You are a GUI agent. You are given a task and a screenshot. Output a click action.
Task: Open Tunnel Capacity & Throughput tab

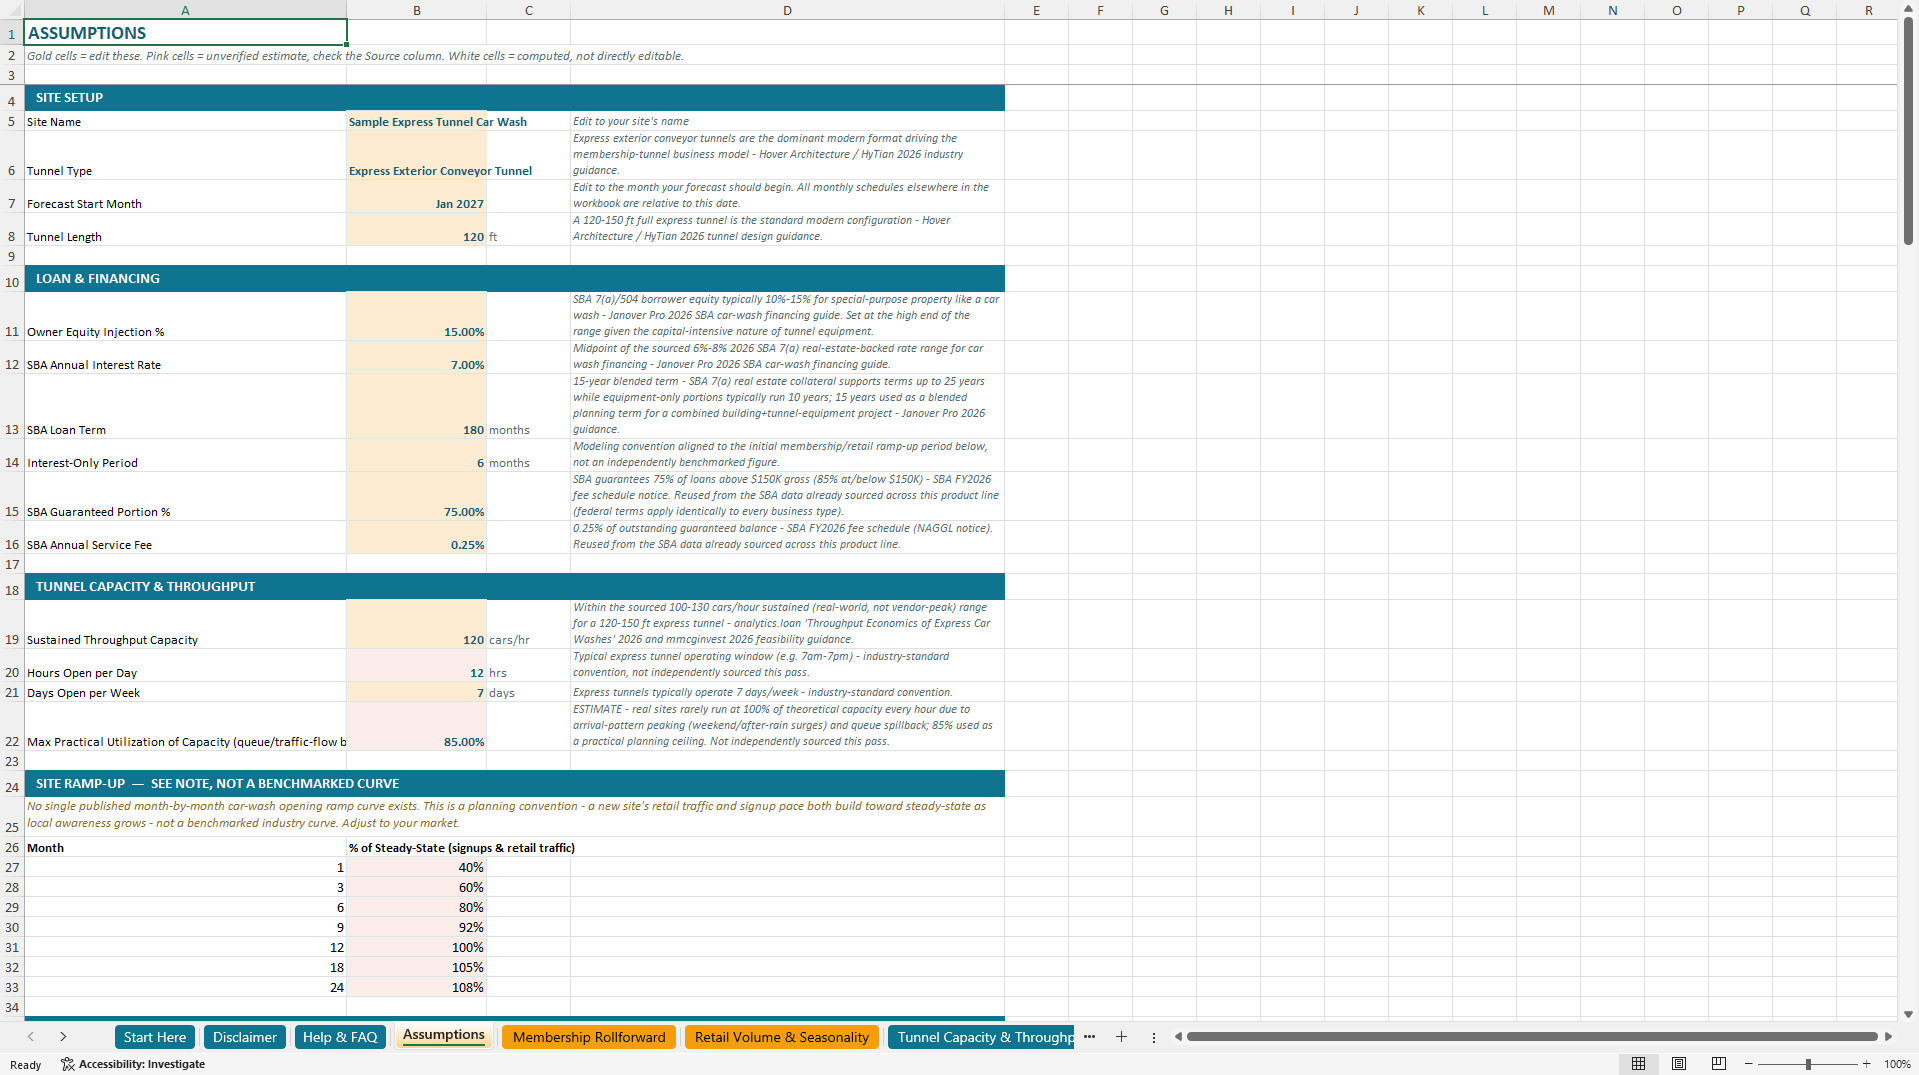pyautogui.click(x=981, y=1037)
